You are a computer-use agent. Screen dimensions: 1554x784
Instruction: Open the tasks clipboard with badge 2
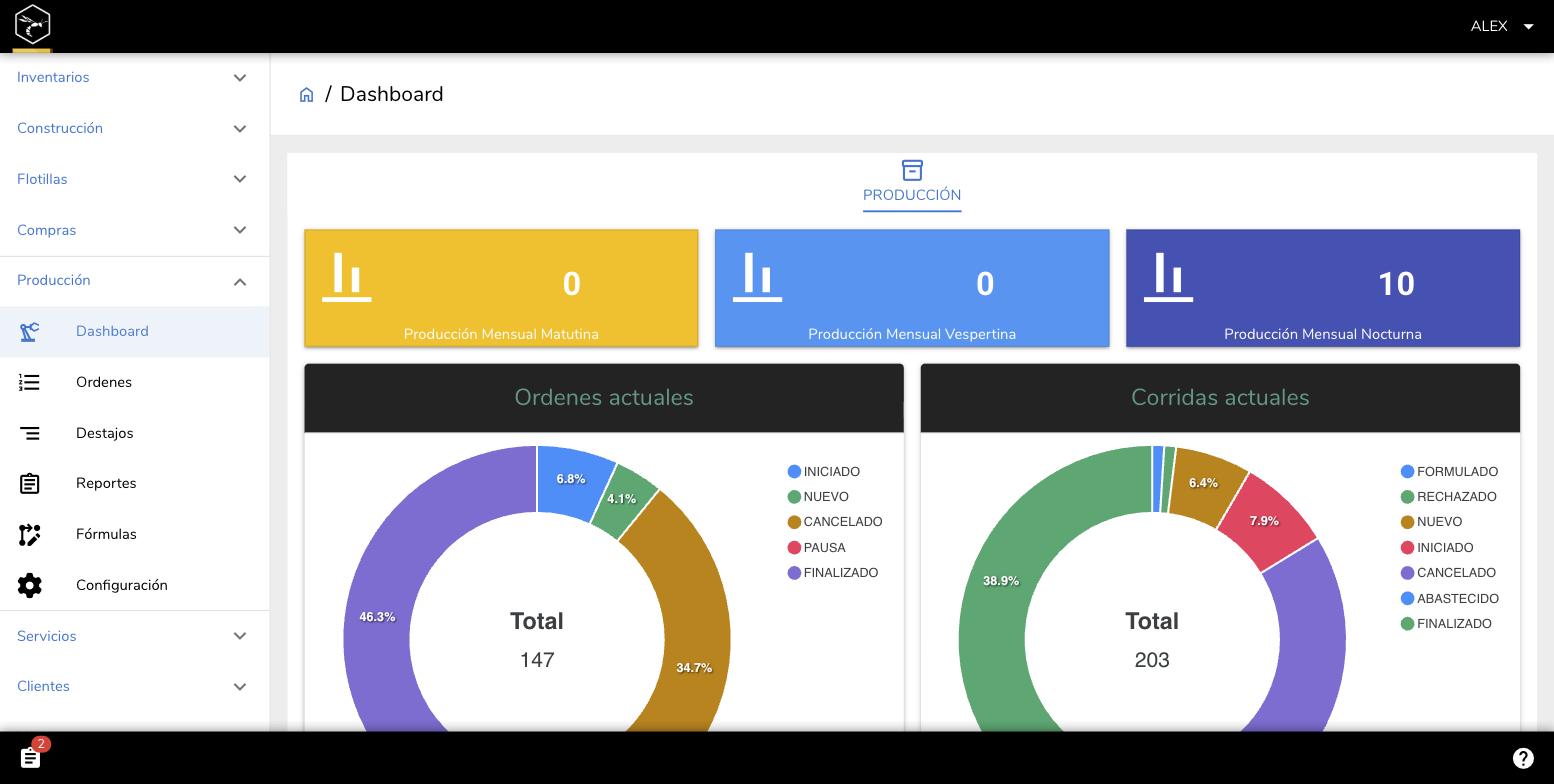[x=31, y=757]
